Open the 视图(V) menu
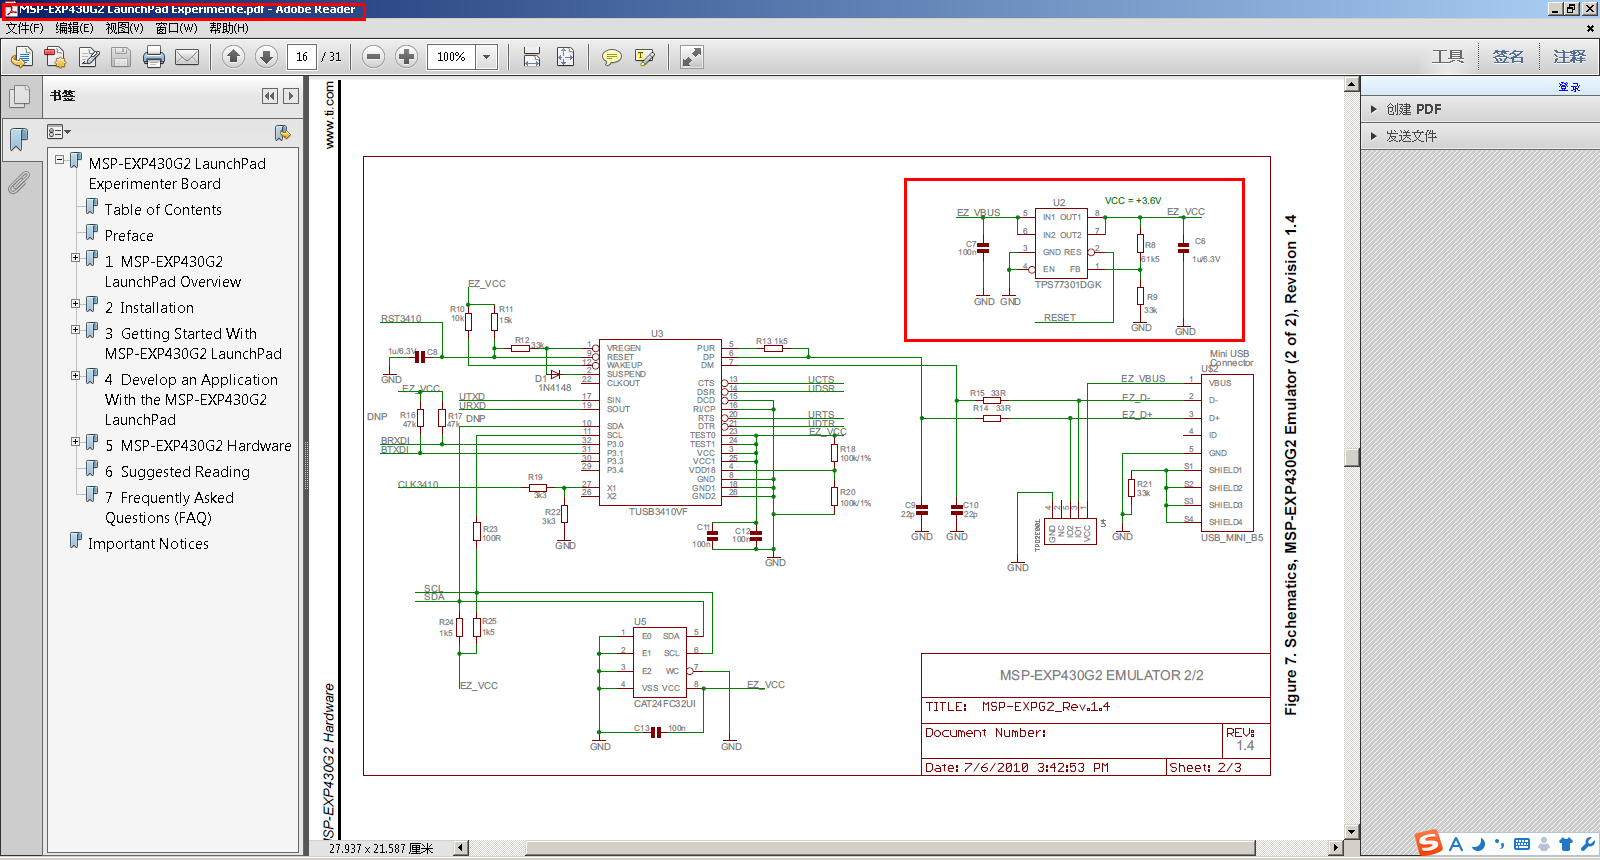 [x=125, y=28]
